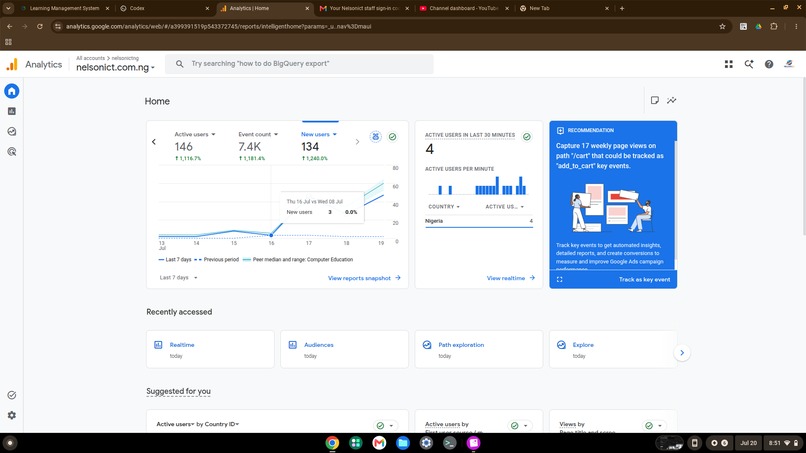Open nelsonict.com.ng property selector

[x=115, y=67]
